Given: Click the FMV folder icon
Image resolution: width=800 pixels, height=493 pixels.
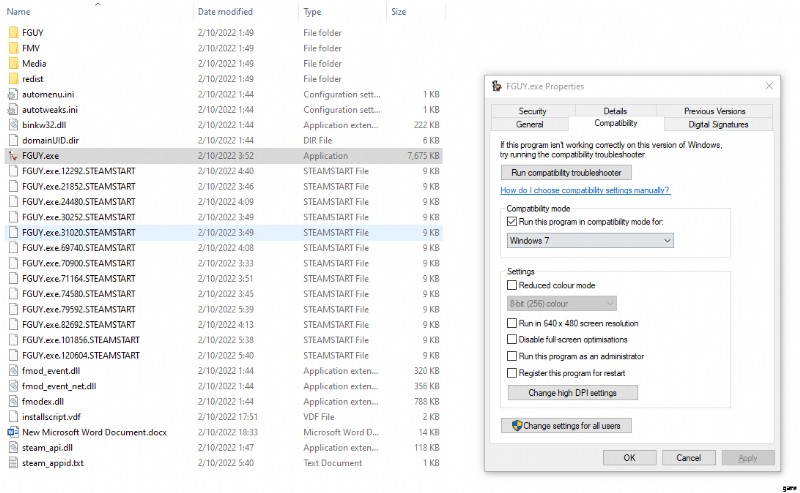Looking at the screenshot, I should click(13, 48).
